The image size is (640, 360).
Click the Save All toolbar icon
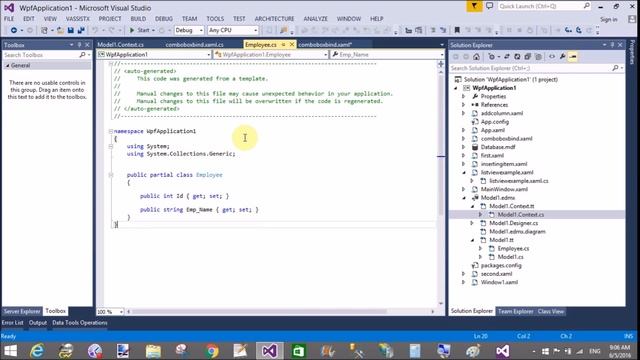coord(81,30)
